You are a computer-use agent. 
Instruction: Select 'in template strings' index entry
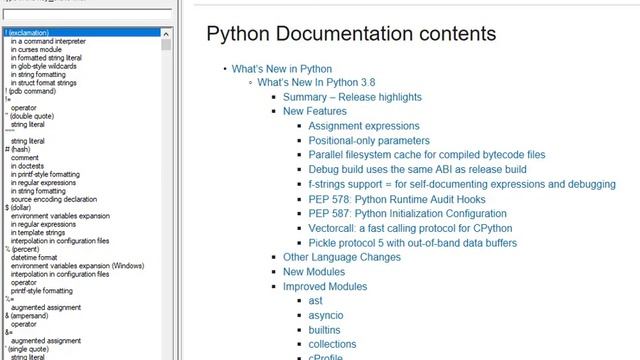(38, 233)
